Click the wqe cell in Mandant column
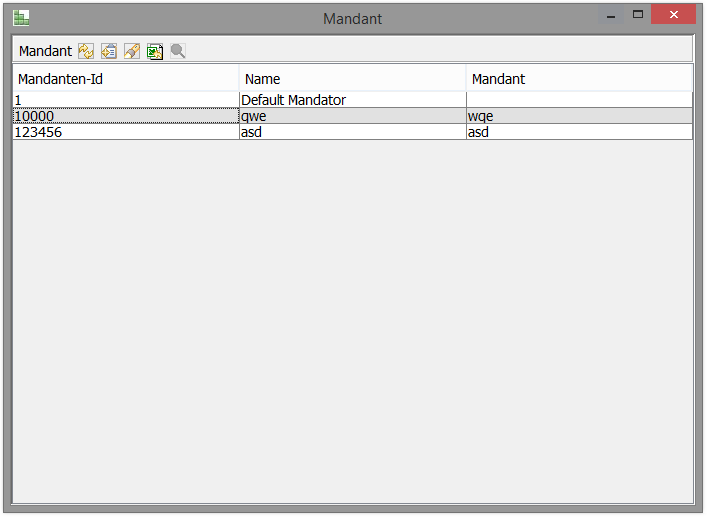 coord(579,116)
